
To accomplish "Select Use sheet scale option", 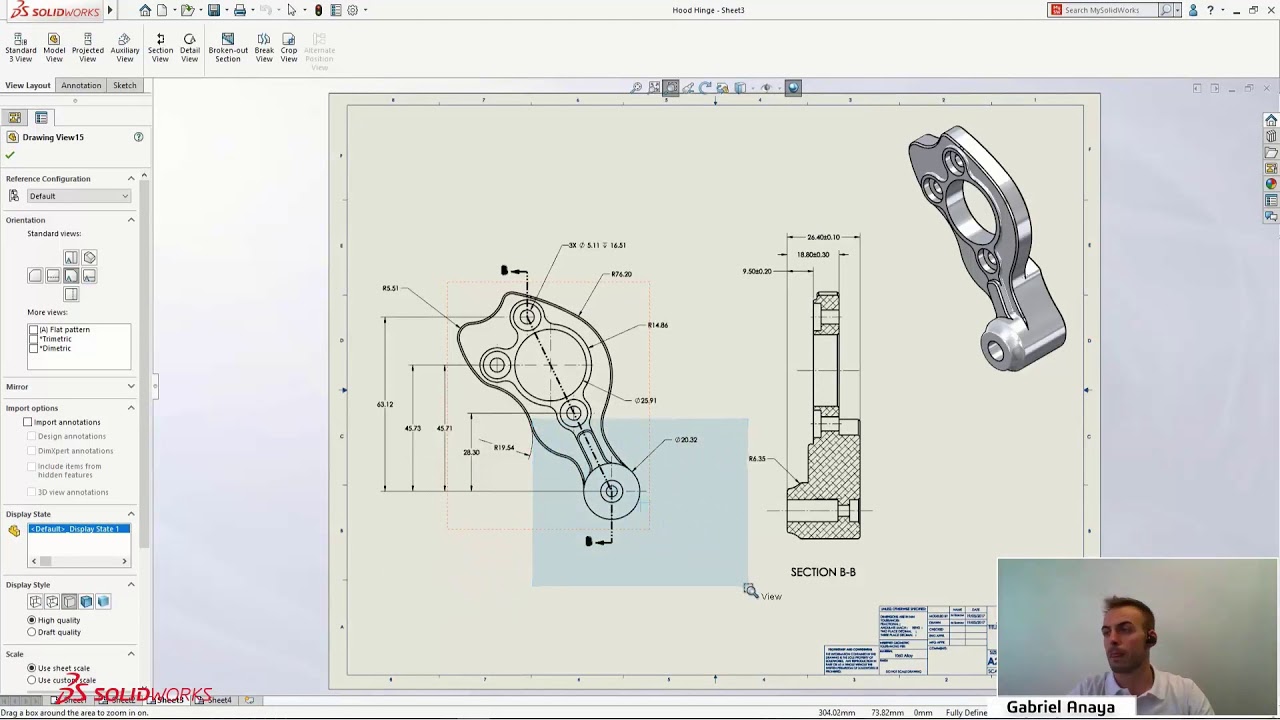I will point(32,668).
